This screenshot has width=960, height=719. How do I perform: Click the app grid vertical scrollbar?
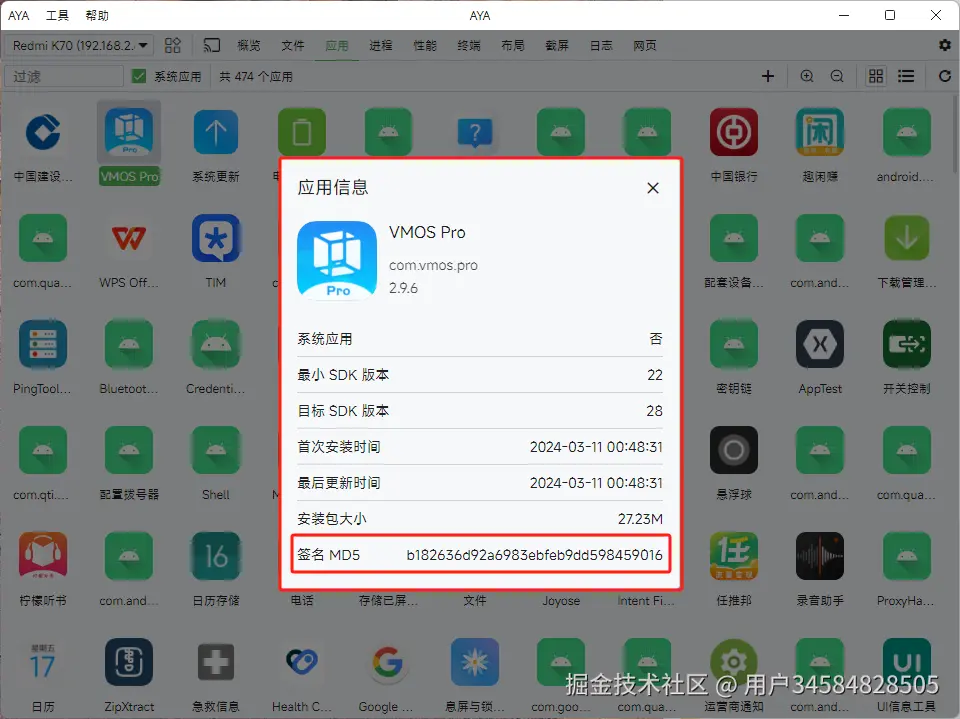pyautogui.click(x=955, y=132)
